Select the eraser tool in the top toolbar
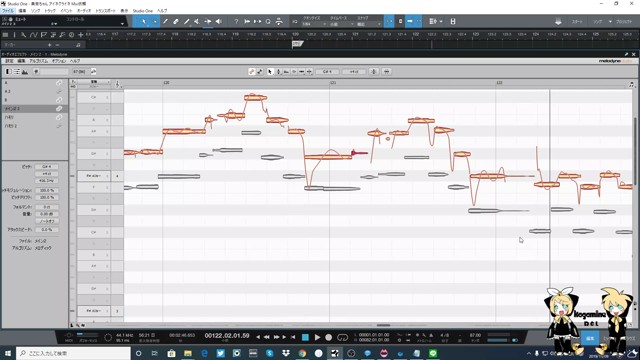 pyautogui.click(x=176, y=21)
